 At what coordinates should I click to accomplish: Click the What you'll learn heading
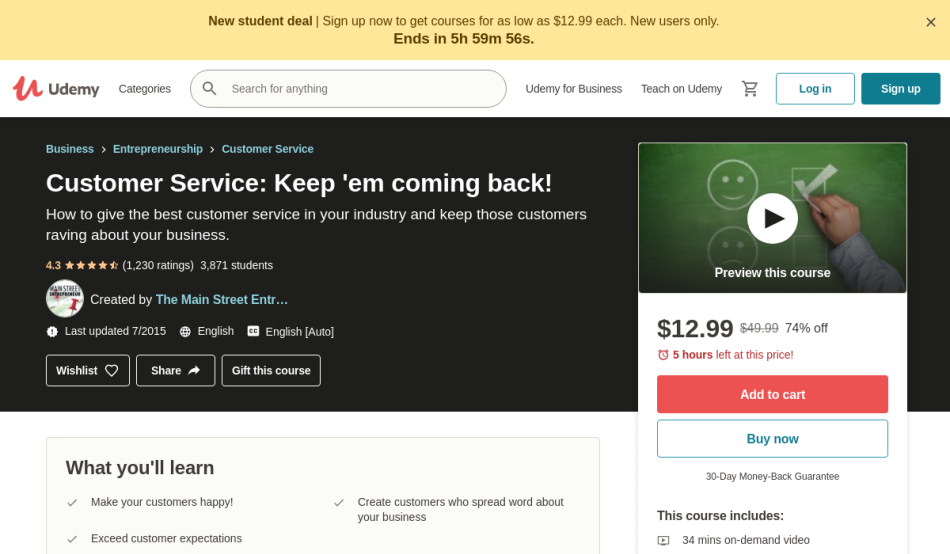(140, 468)
